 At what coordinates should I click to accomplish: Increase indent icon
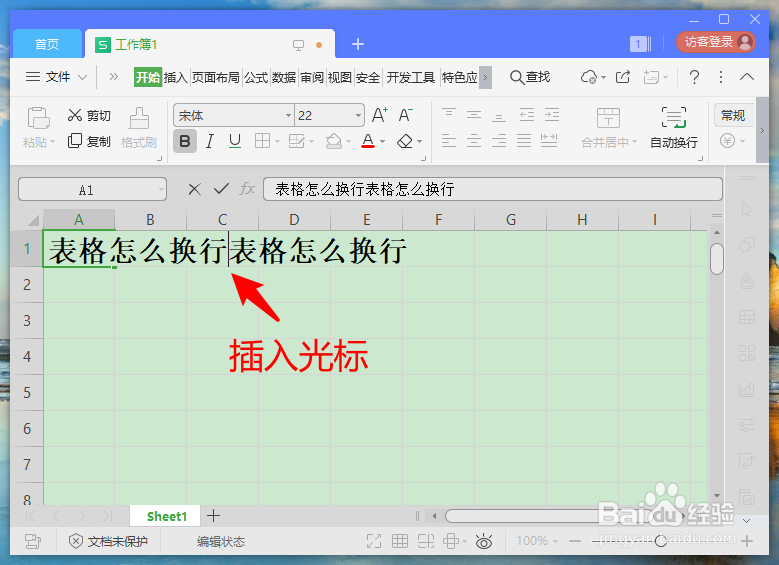click(x=551, y=115)
